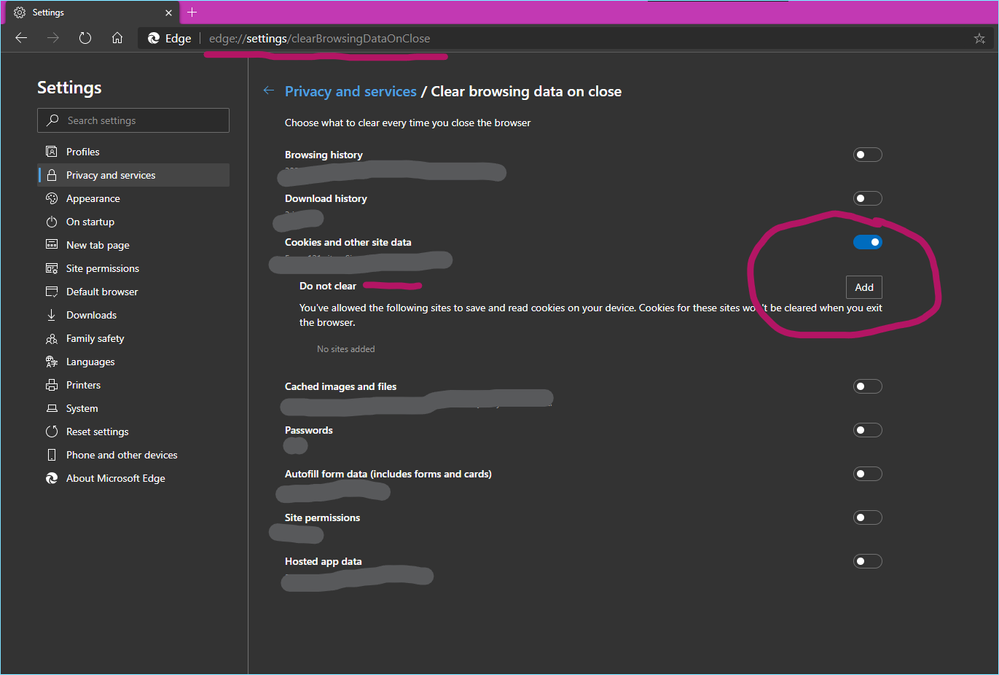Open sidebar Site permissions settings

(x=134, y=268)
